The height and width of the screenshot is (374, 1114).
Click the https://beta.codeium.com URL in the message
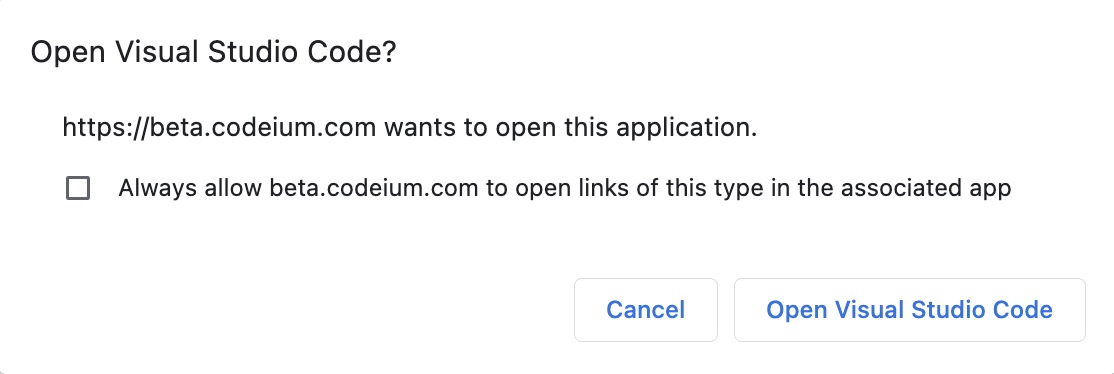click(x=219, y=128)
